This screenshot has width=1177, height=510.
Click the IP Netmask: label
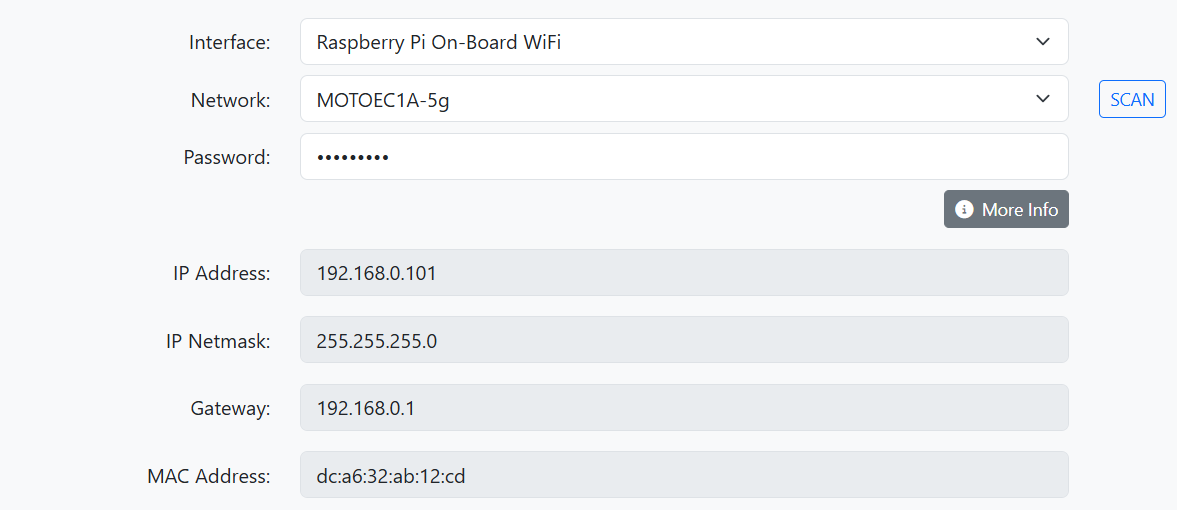coord(218,341)
